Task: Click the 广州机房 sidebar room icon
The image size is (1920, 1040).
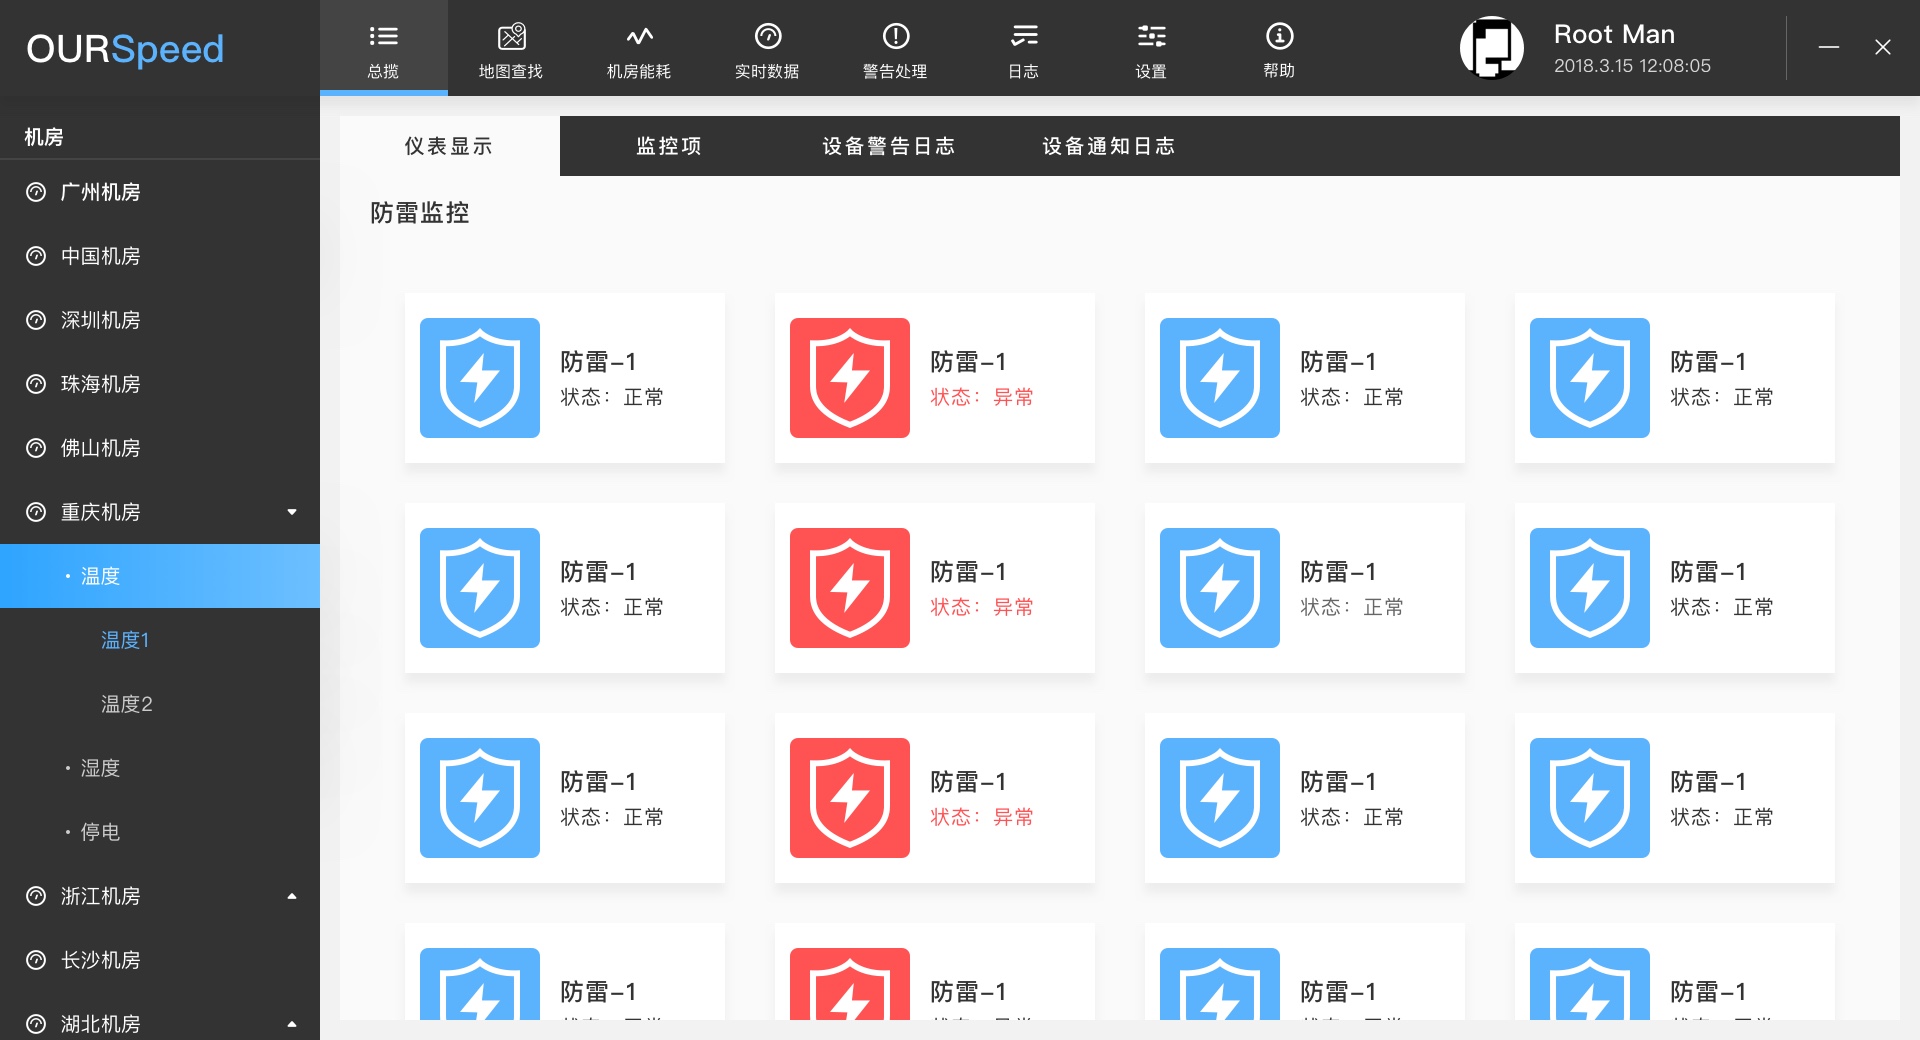Action: 34,192
